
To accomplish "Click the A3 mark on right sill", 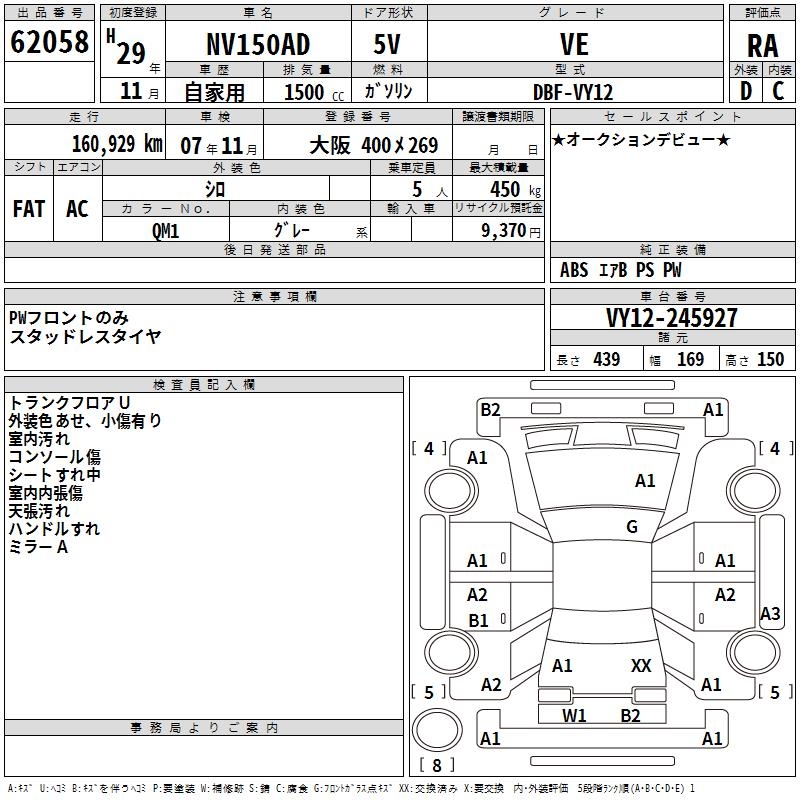I will [770, 613].
